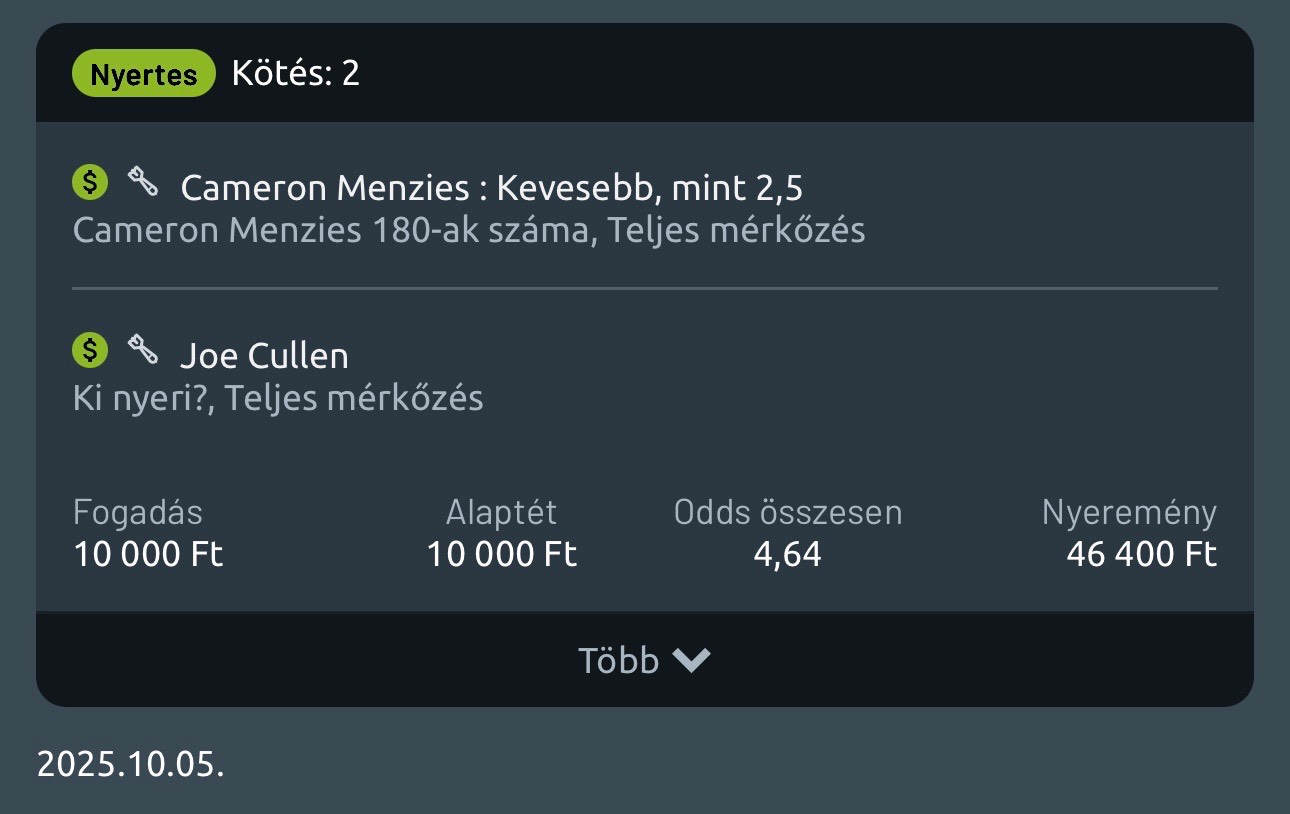Click the 2025.10.05. date label
The width and height of the screenshot is (1290, 814).
pos(131,765)
